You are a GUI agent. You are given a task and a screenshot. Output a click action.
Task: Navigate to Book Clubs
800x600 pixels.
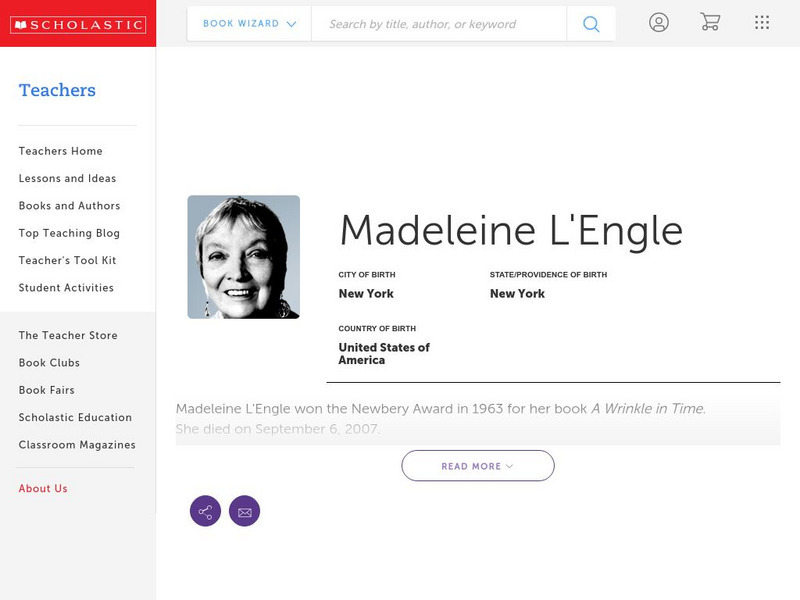click(x=47, y=362)
